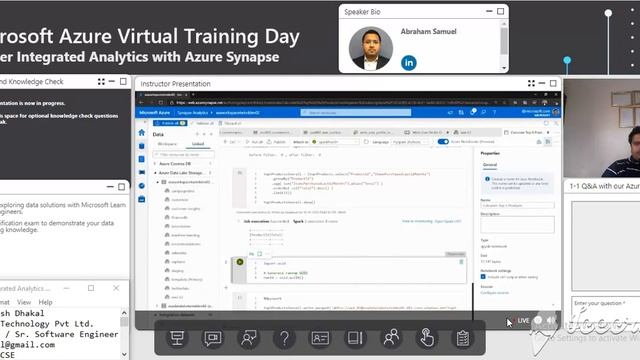Switch to the Workspace tab in Data panel
Screen dimensions: 640x360
point(167,144)
